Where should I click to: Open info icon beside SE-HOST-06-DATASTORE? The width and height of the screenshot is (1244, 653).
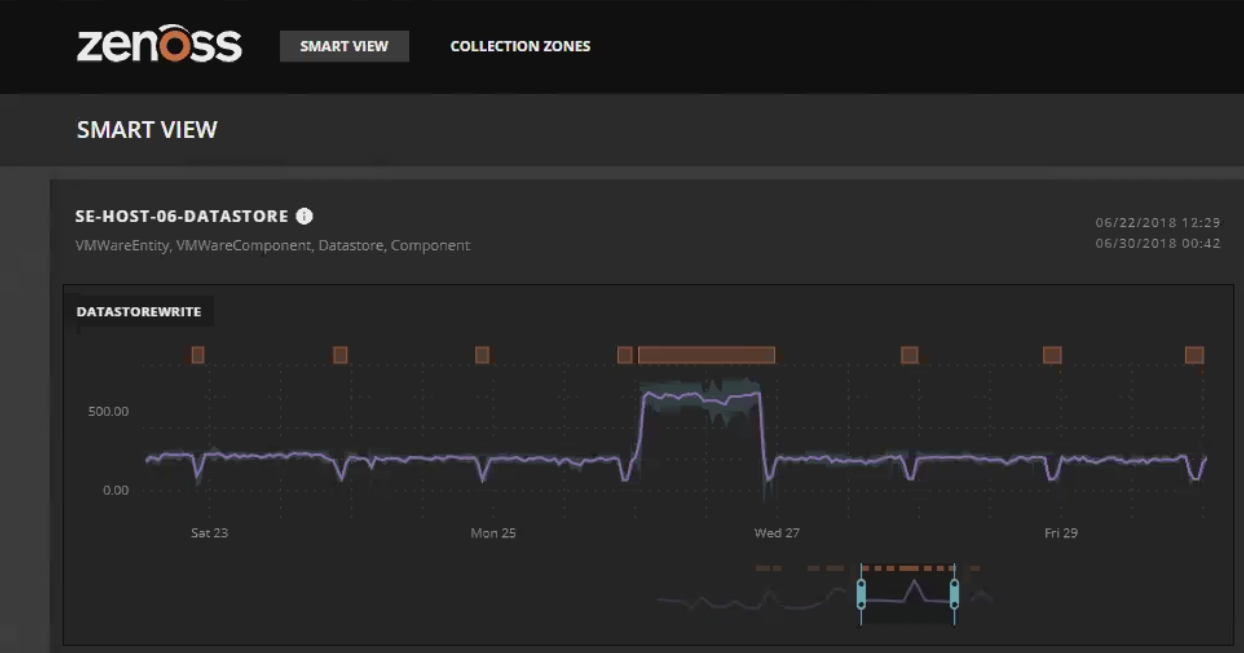click(305, 216)
